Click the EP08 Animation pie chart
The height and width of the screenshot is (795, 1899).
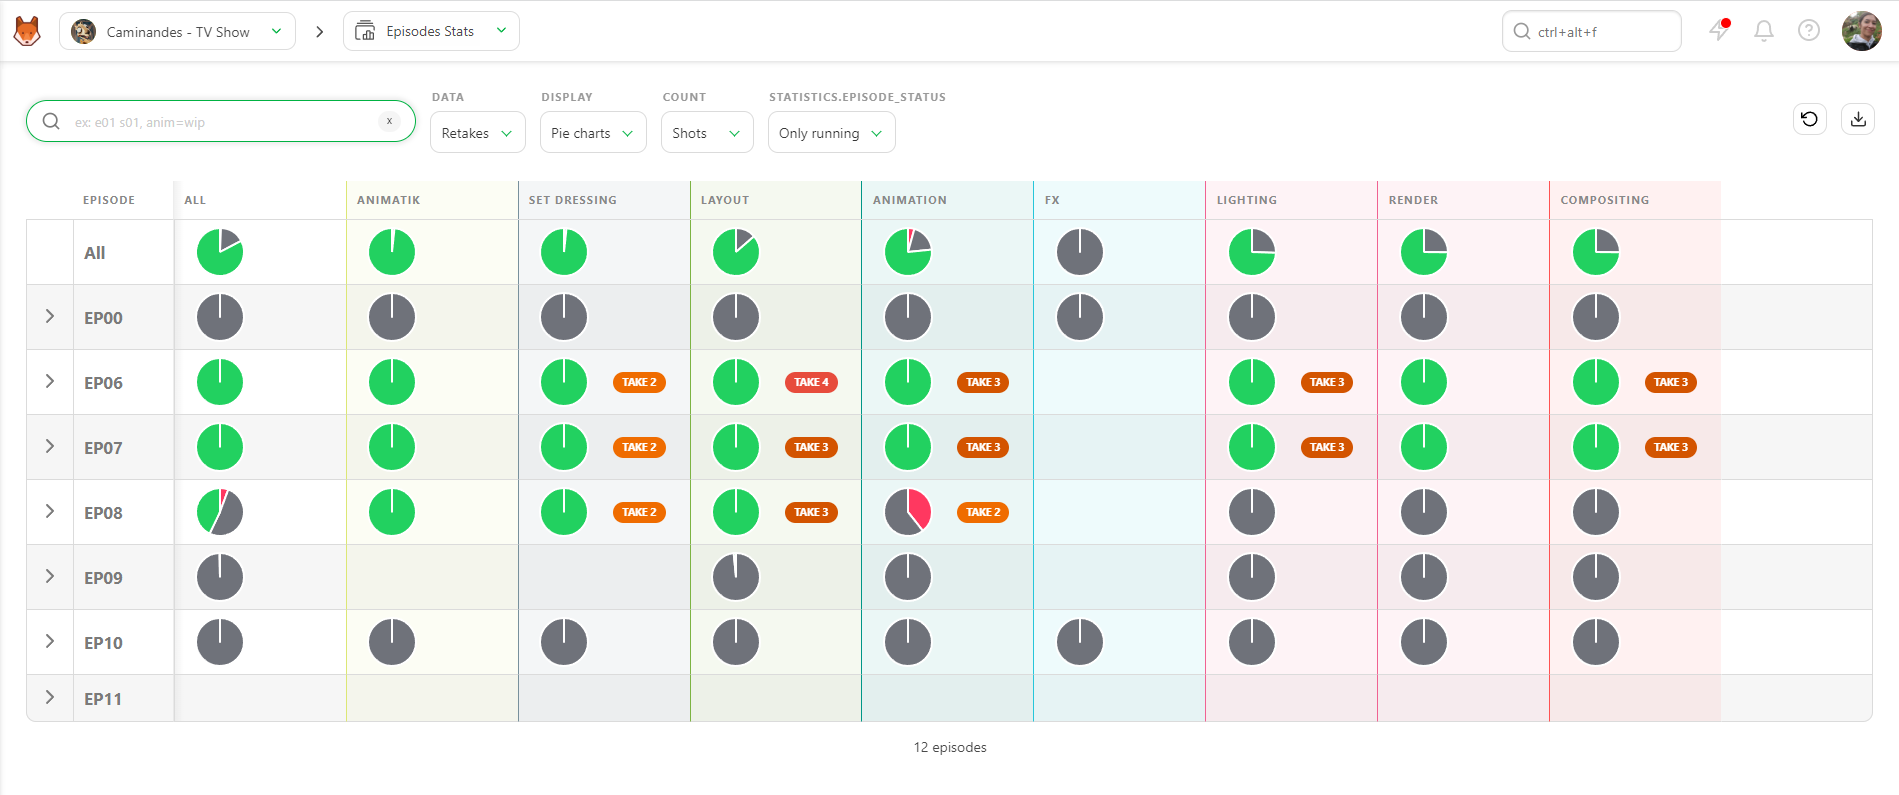(x=908, y=512)
